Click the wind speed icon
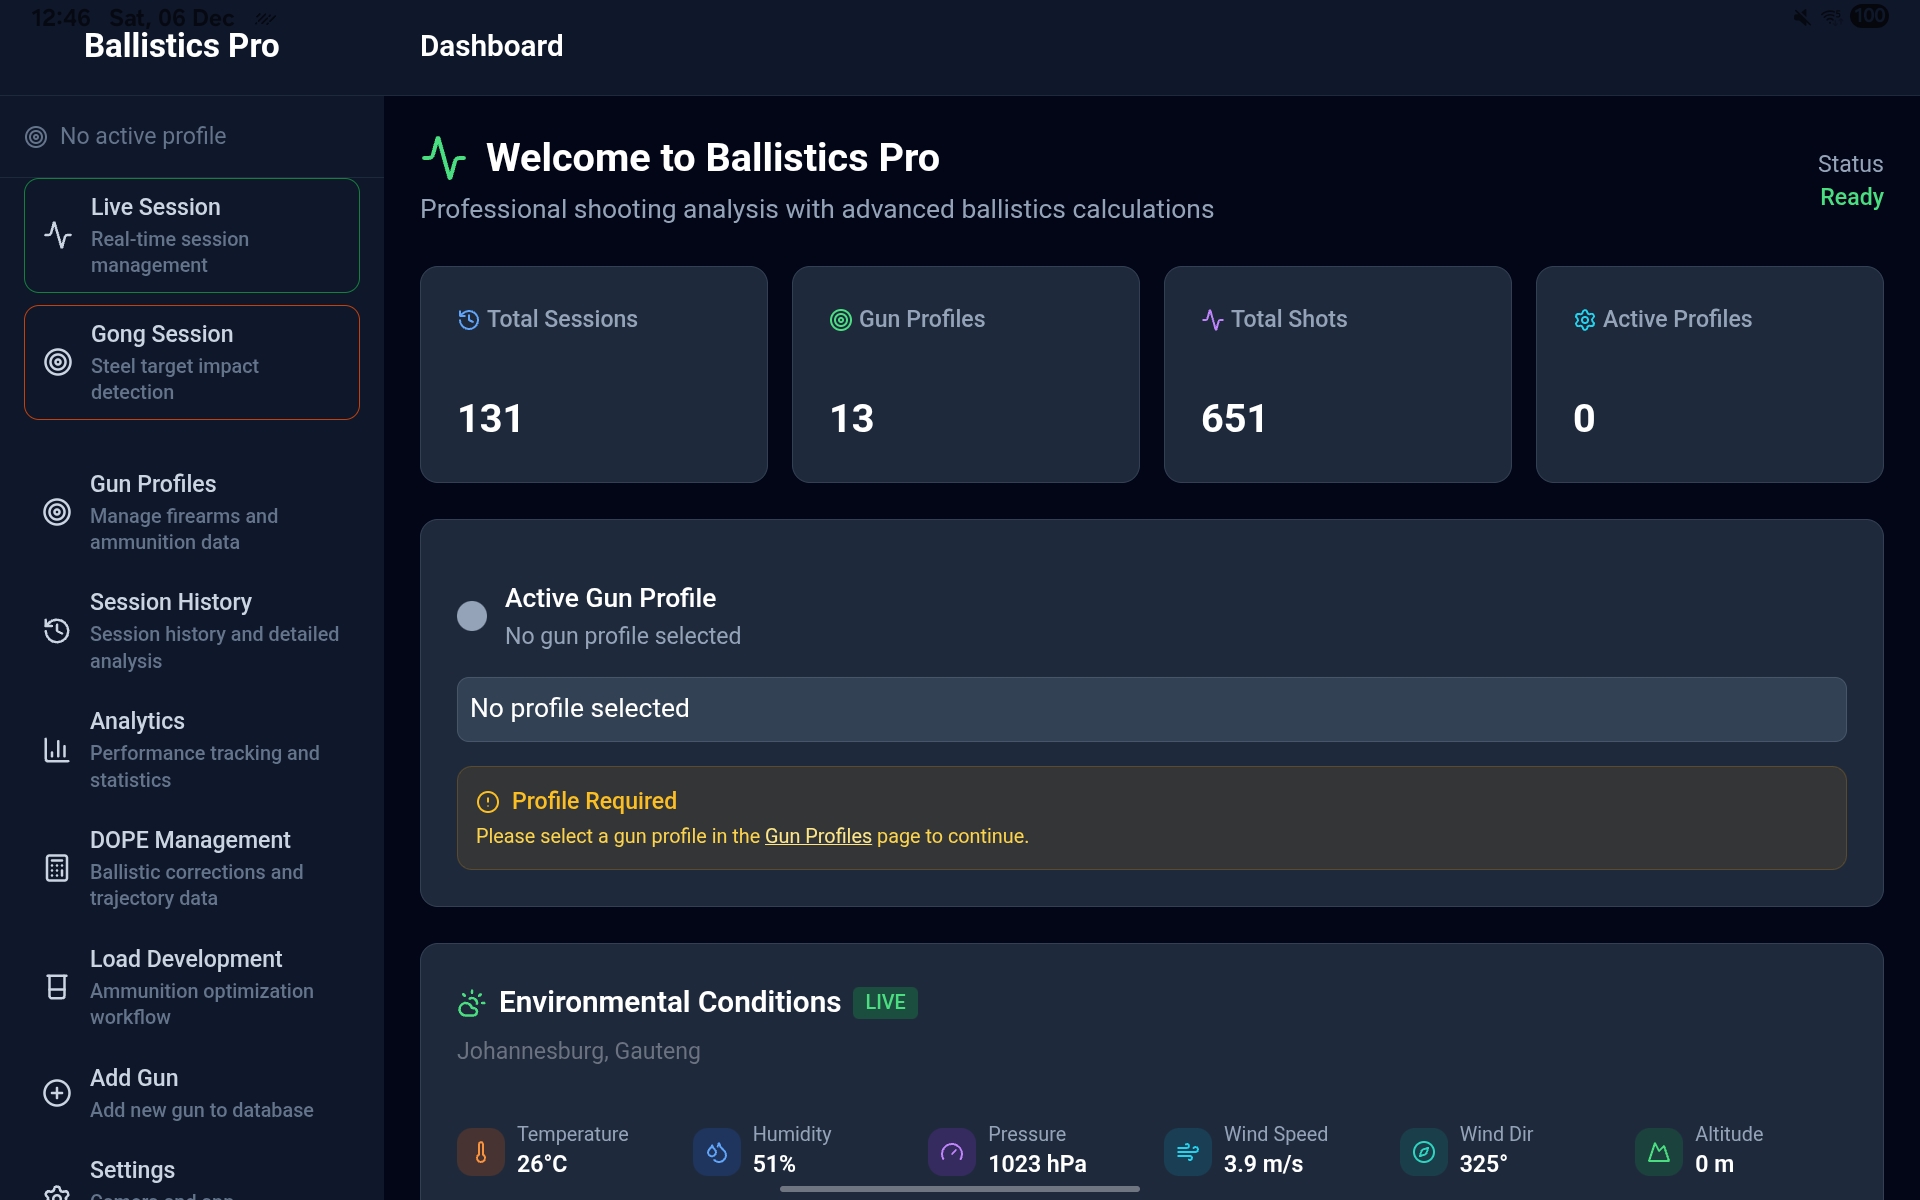 [x=1188, y=1152]
